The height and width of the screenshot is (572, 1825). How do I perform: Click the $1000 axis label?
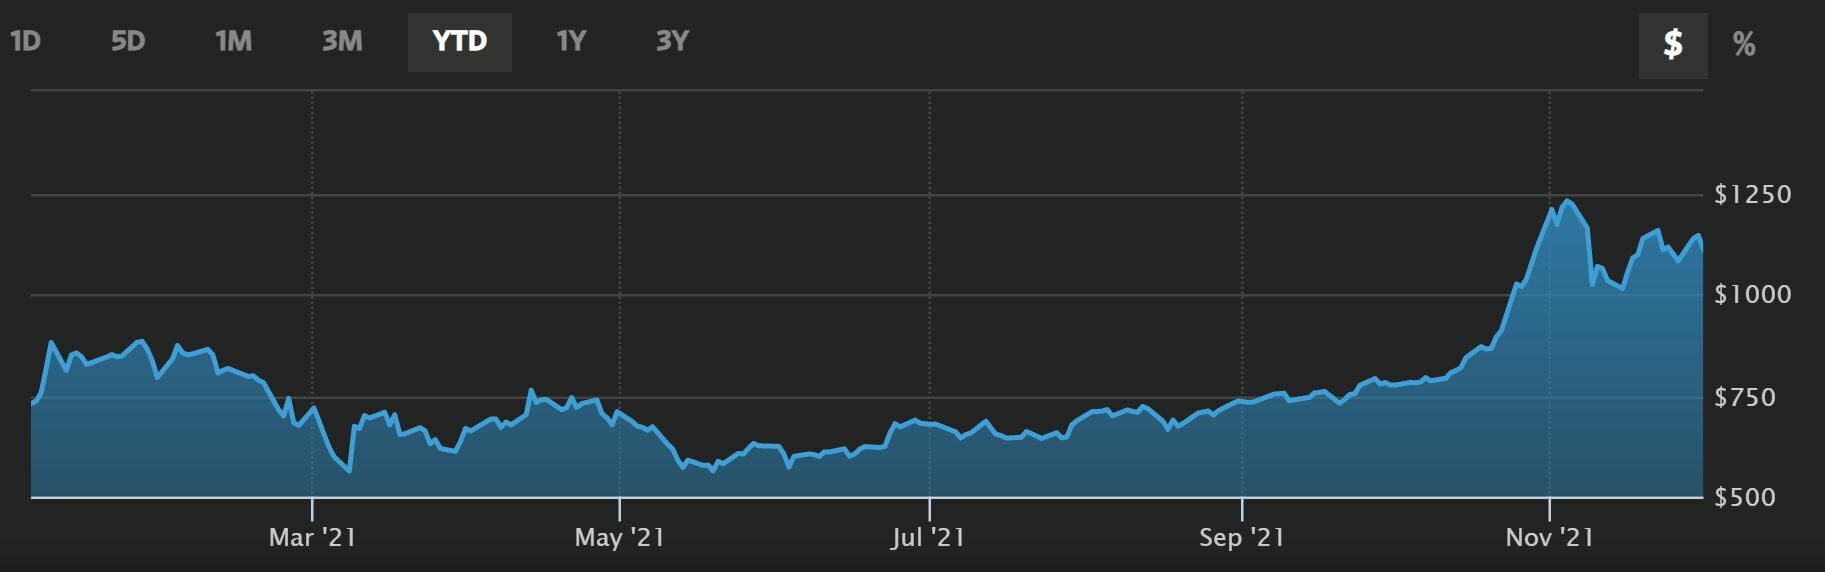pyautogui.click(x=1753, y=294)
